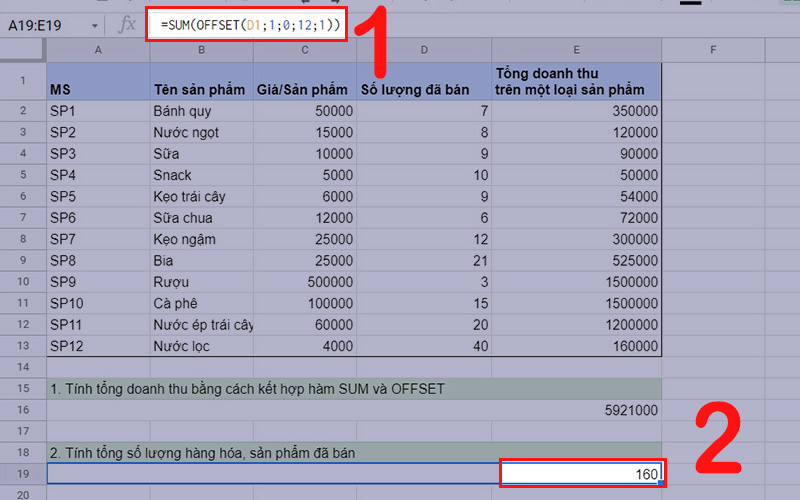
Task: Select revenue cell 350000
Action: point(577,111)
